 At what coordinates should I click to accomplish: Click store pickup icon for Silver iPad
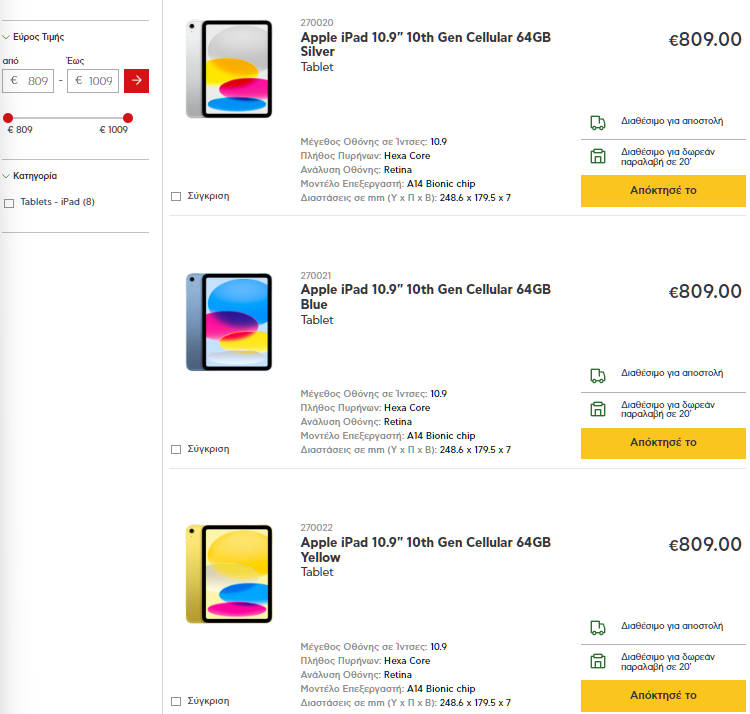598,155
